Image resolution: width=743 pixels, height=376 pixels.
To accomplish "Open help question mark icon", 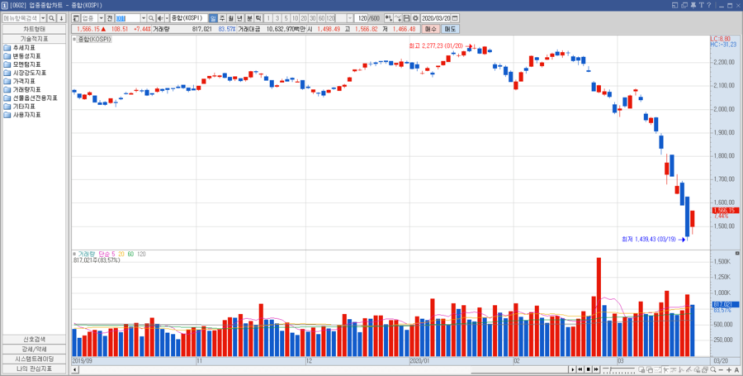I will coord(709,5).
